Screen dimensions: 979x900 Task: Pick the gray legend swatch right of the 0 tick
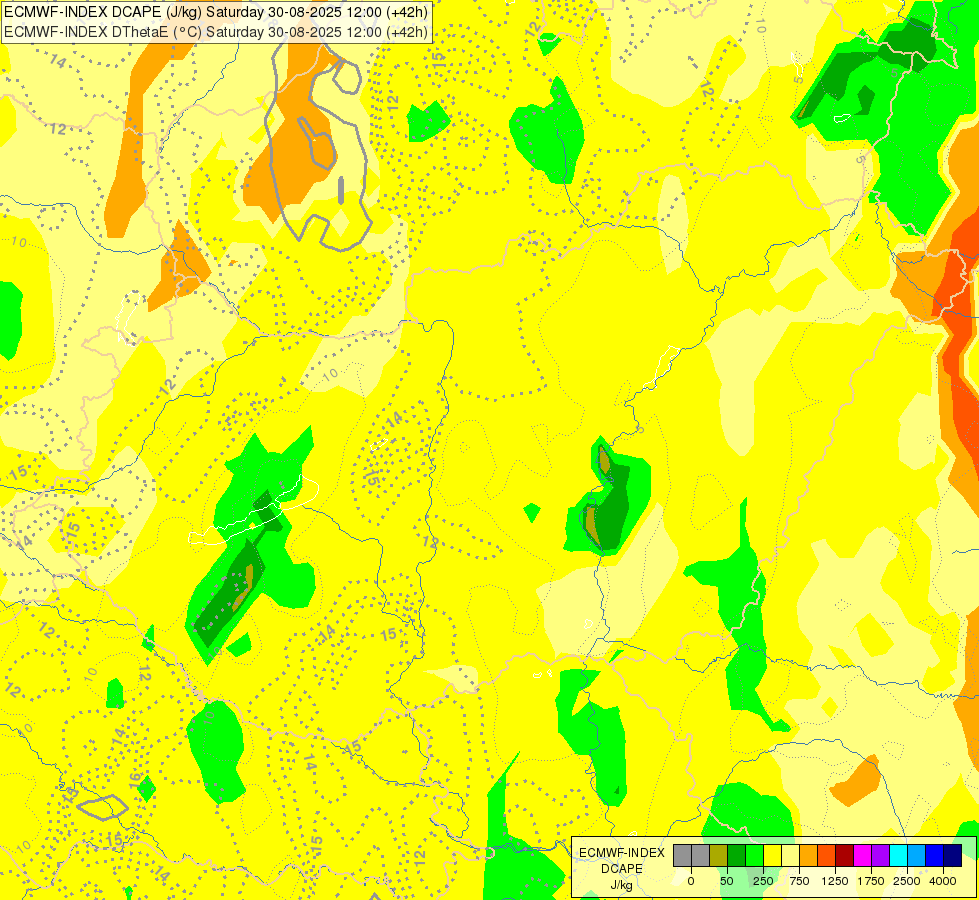tap(701, 856)
